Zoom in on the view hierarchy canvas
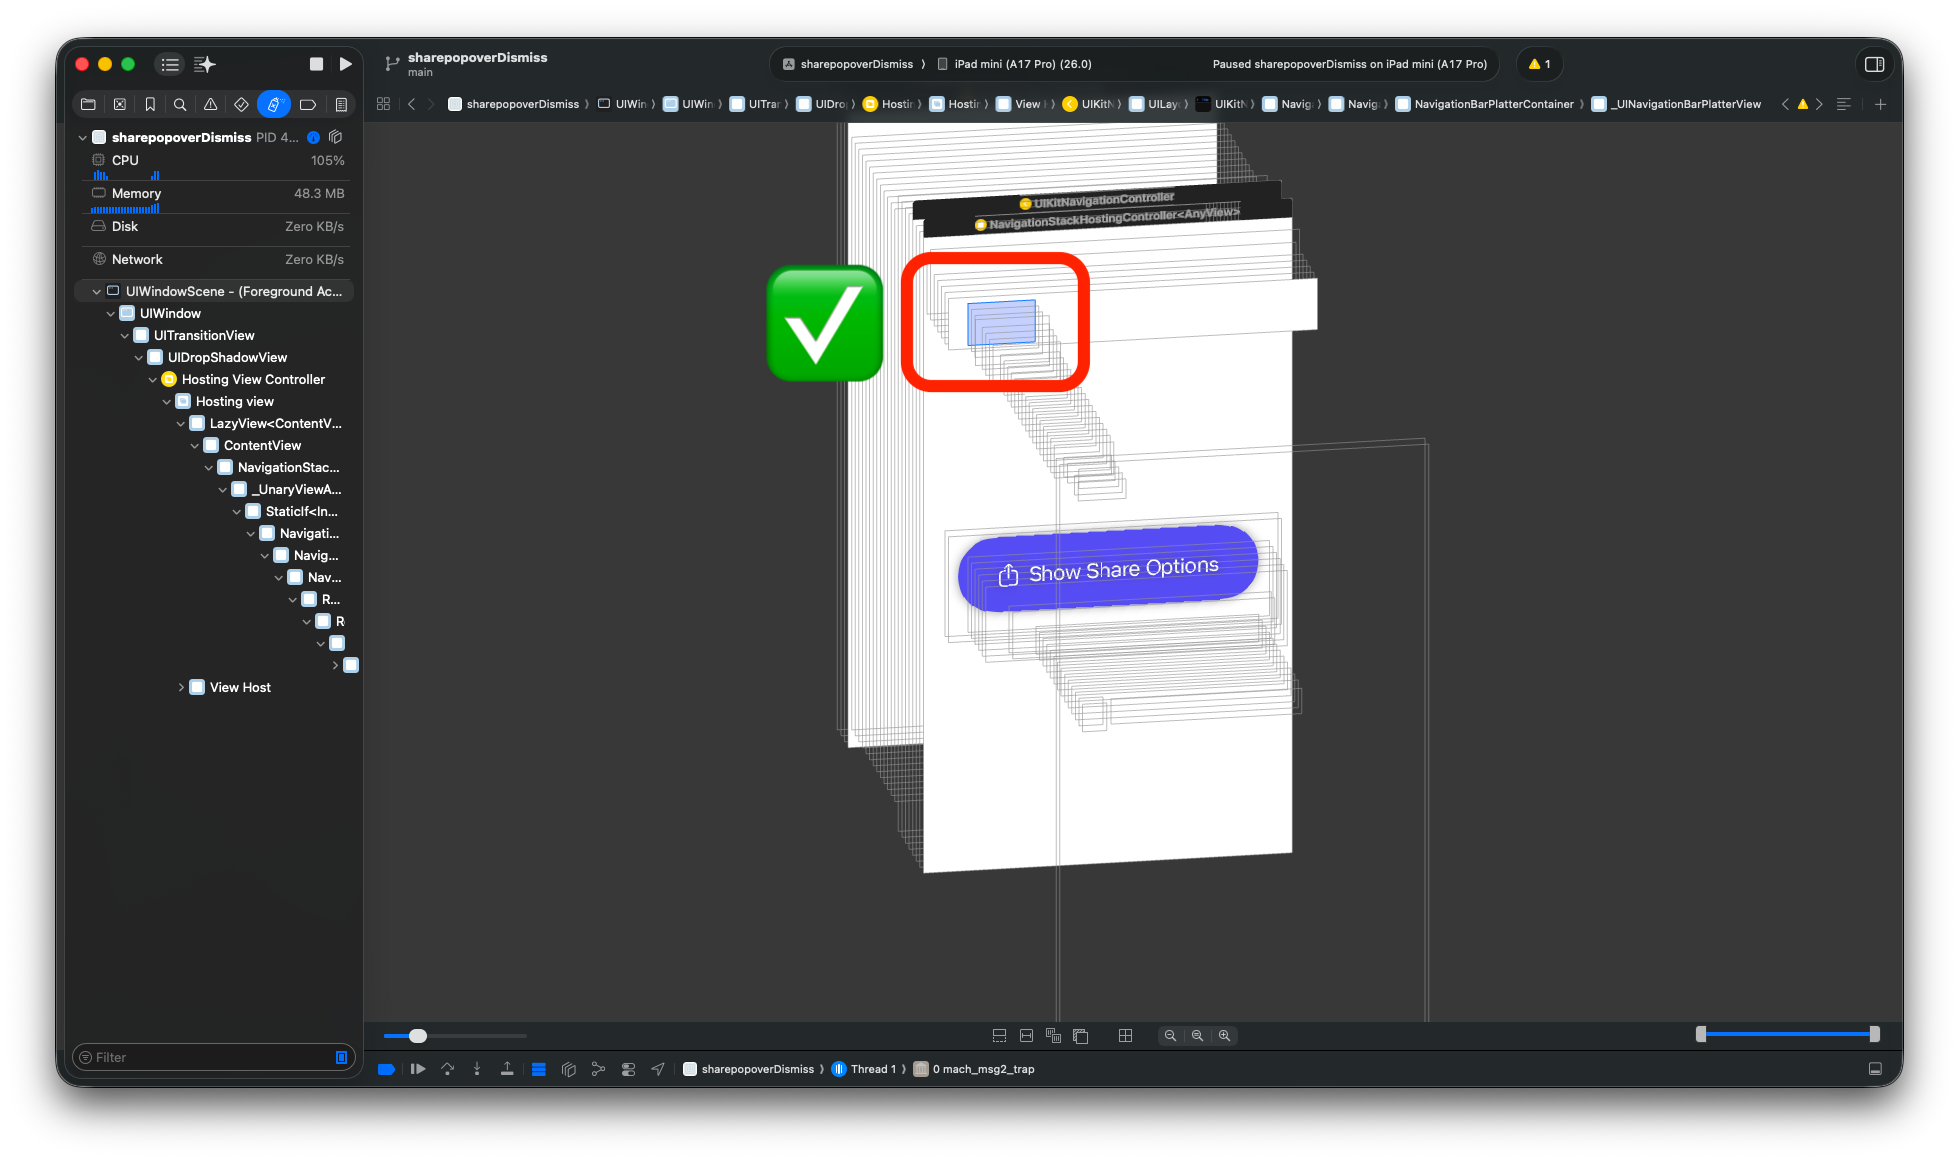Screen dimensions: 1959x1161 [1224, 1036]
